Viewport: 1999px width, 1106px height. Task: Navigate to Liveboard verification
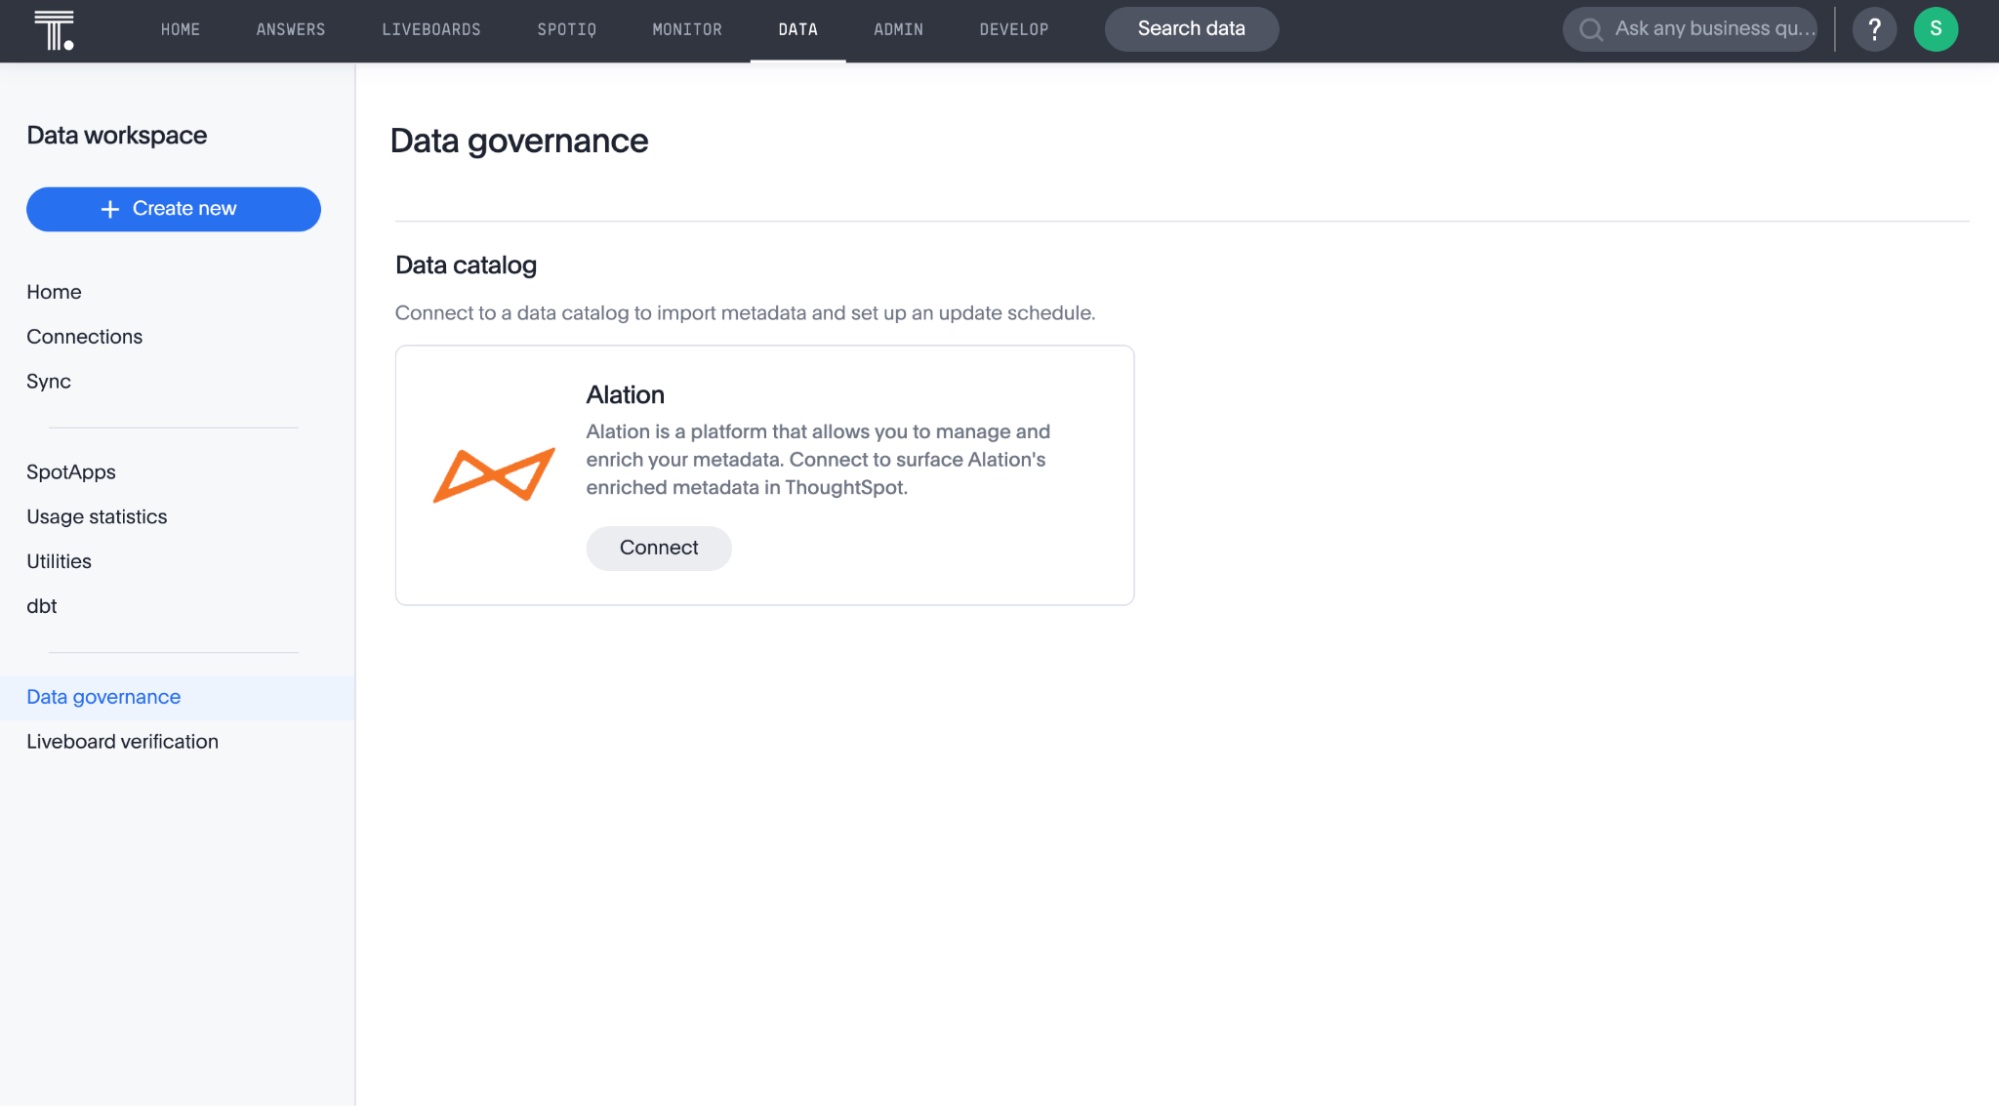(123, 742)
